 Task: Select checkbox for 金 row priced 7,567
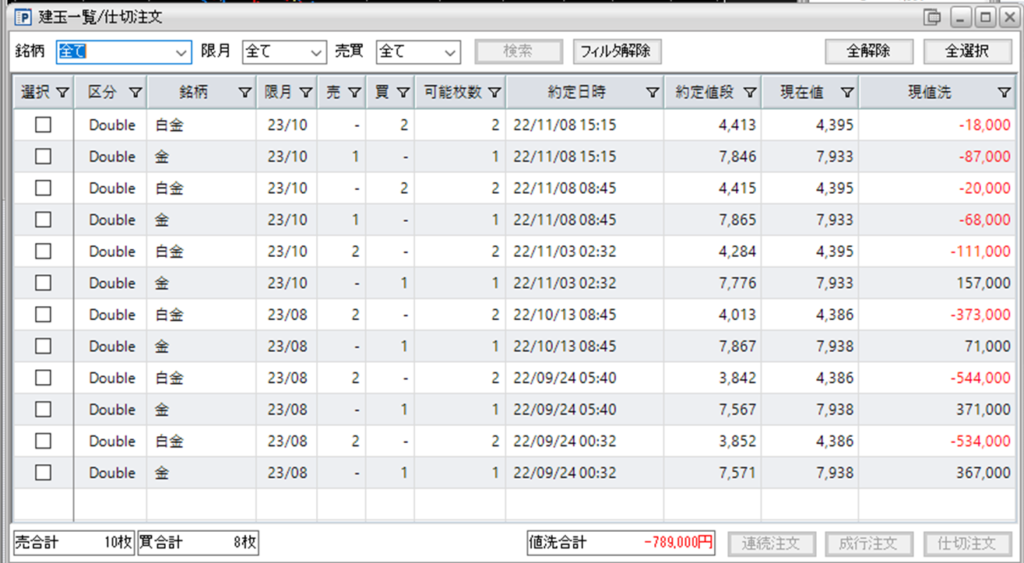tap(43, 410)
